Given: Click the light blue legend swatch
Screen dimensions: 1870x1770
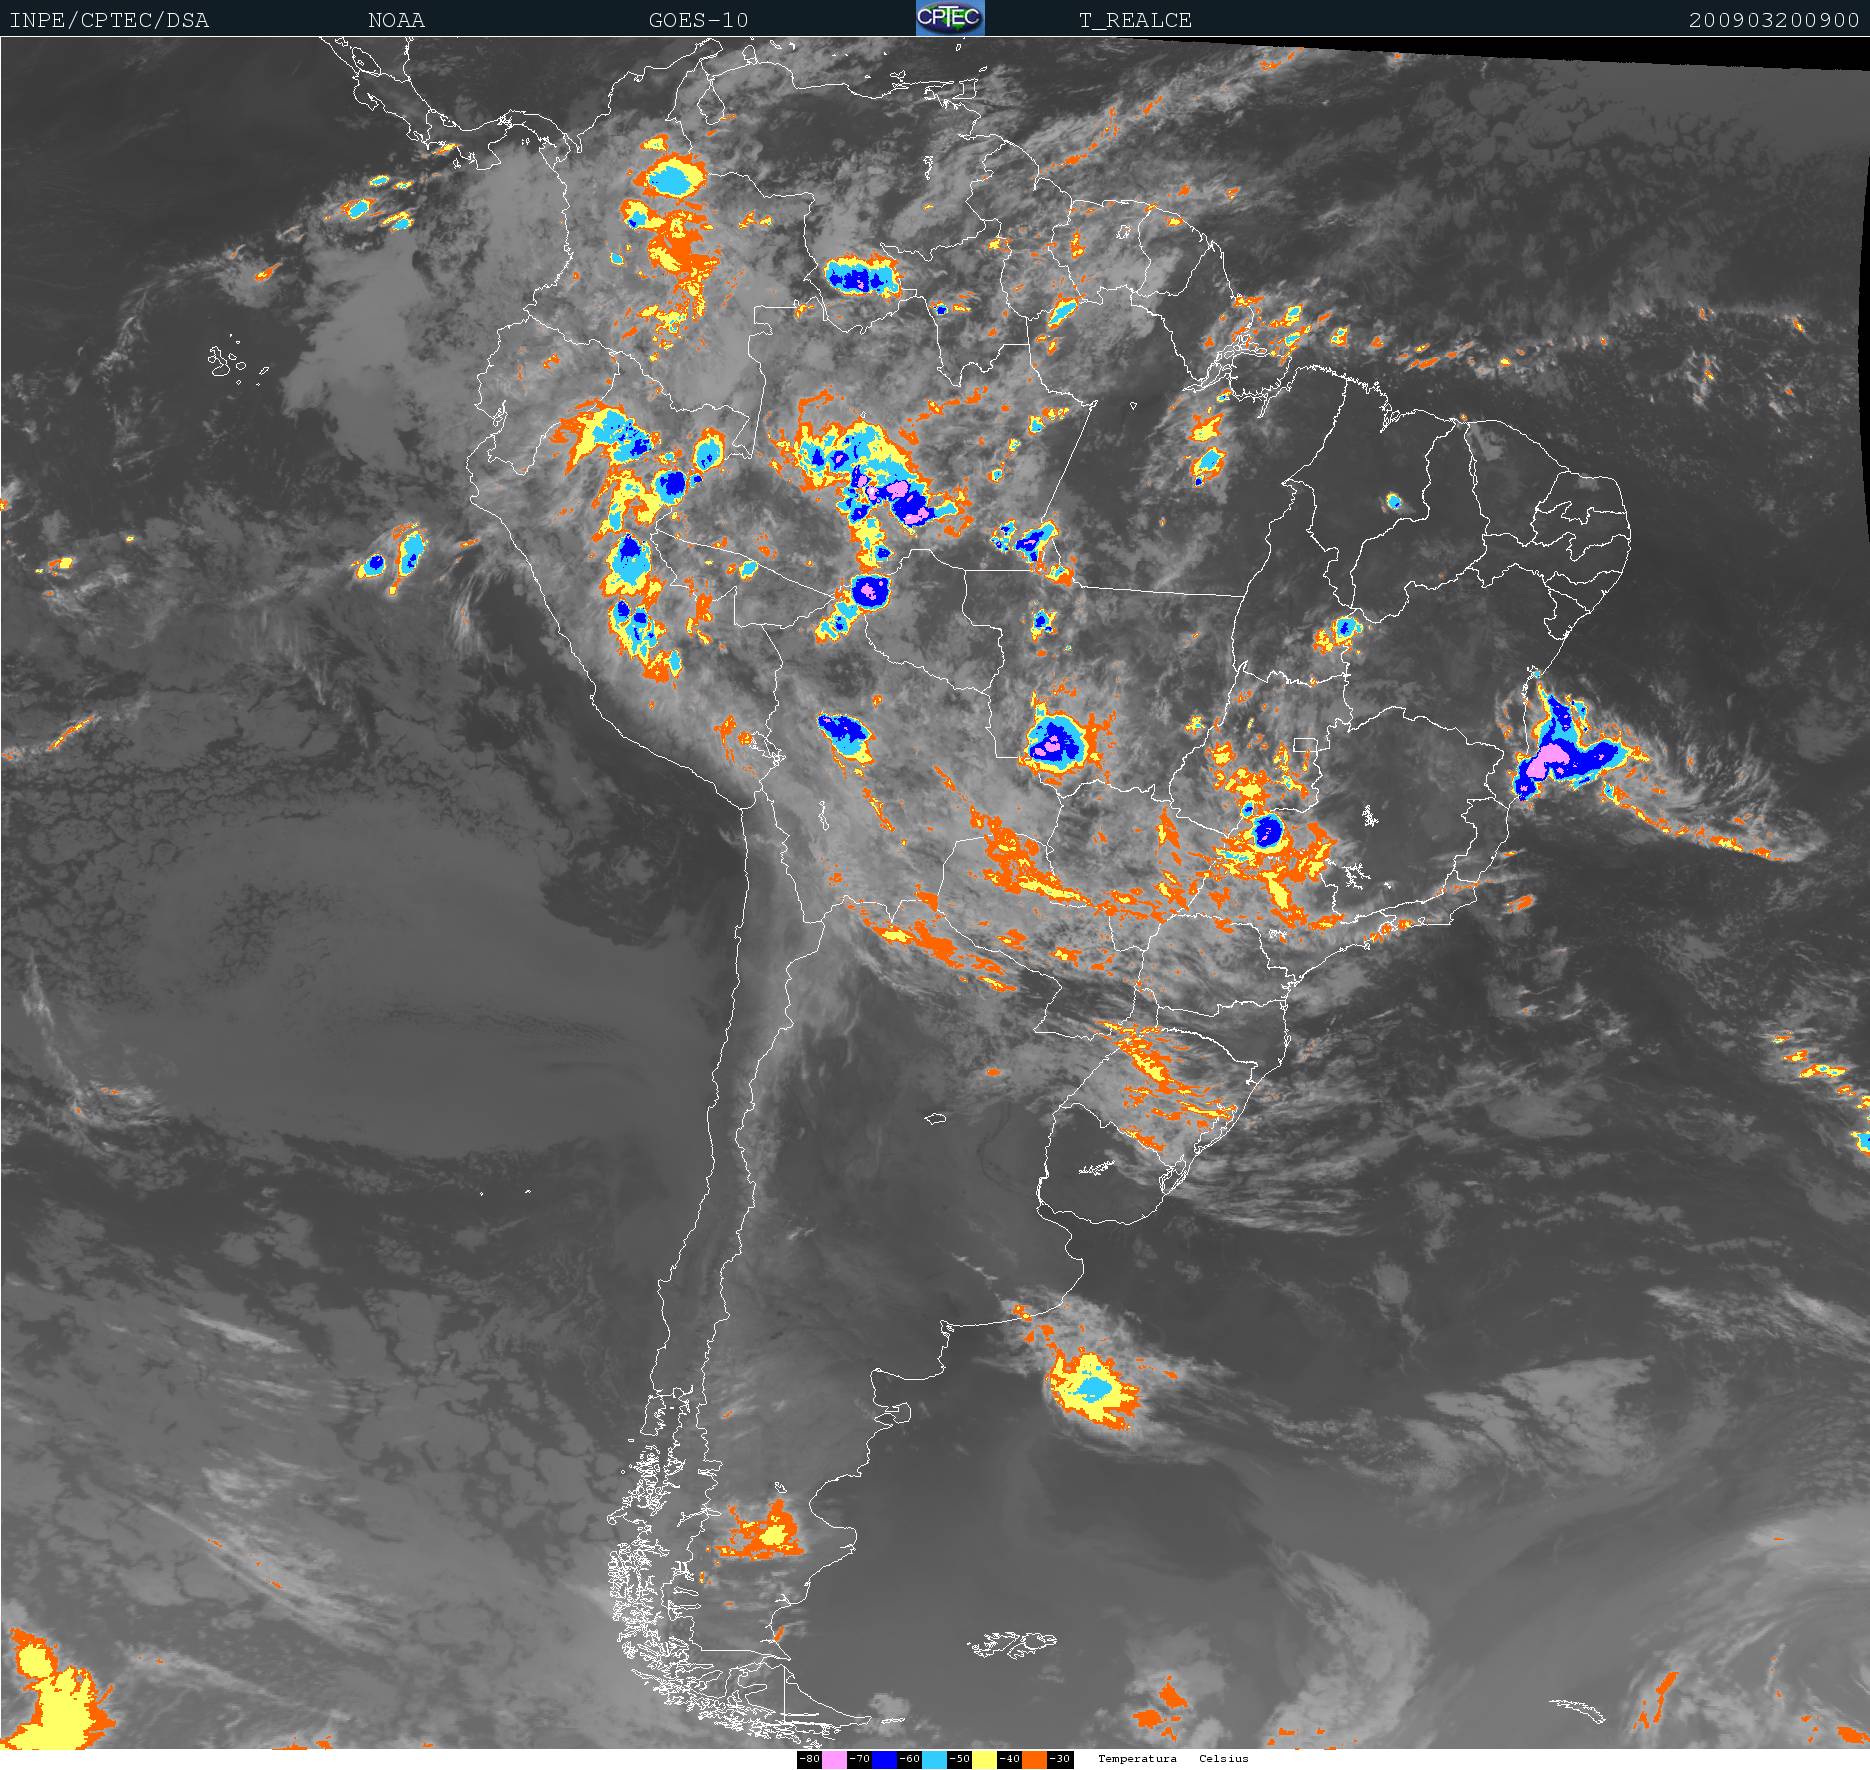Looking at the screenshot, I should click(934, 1759).
